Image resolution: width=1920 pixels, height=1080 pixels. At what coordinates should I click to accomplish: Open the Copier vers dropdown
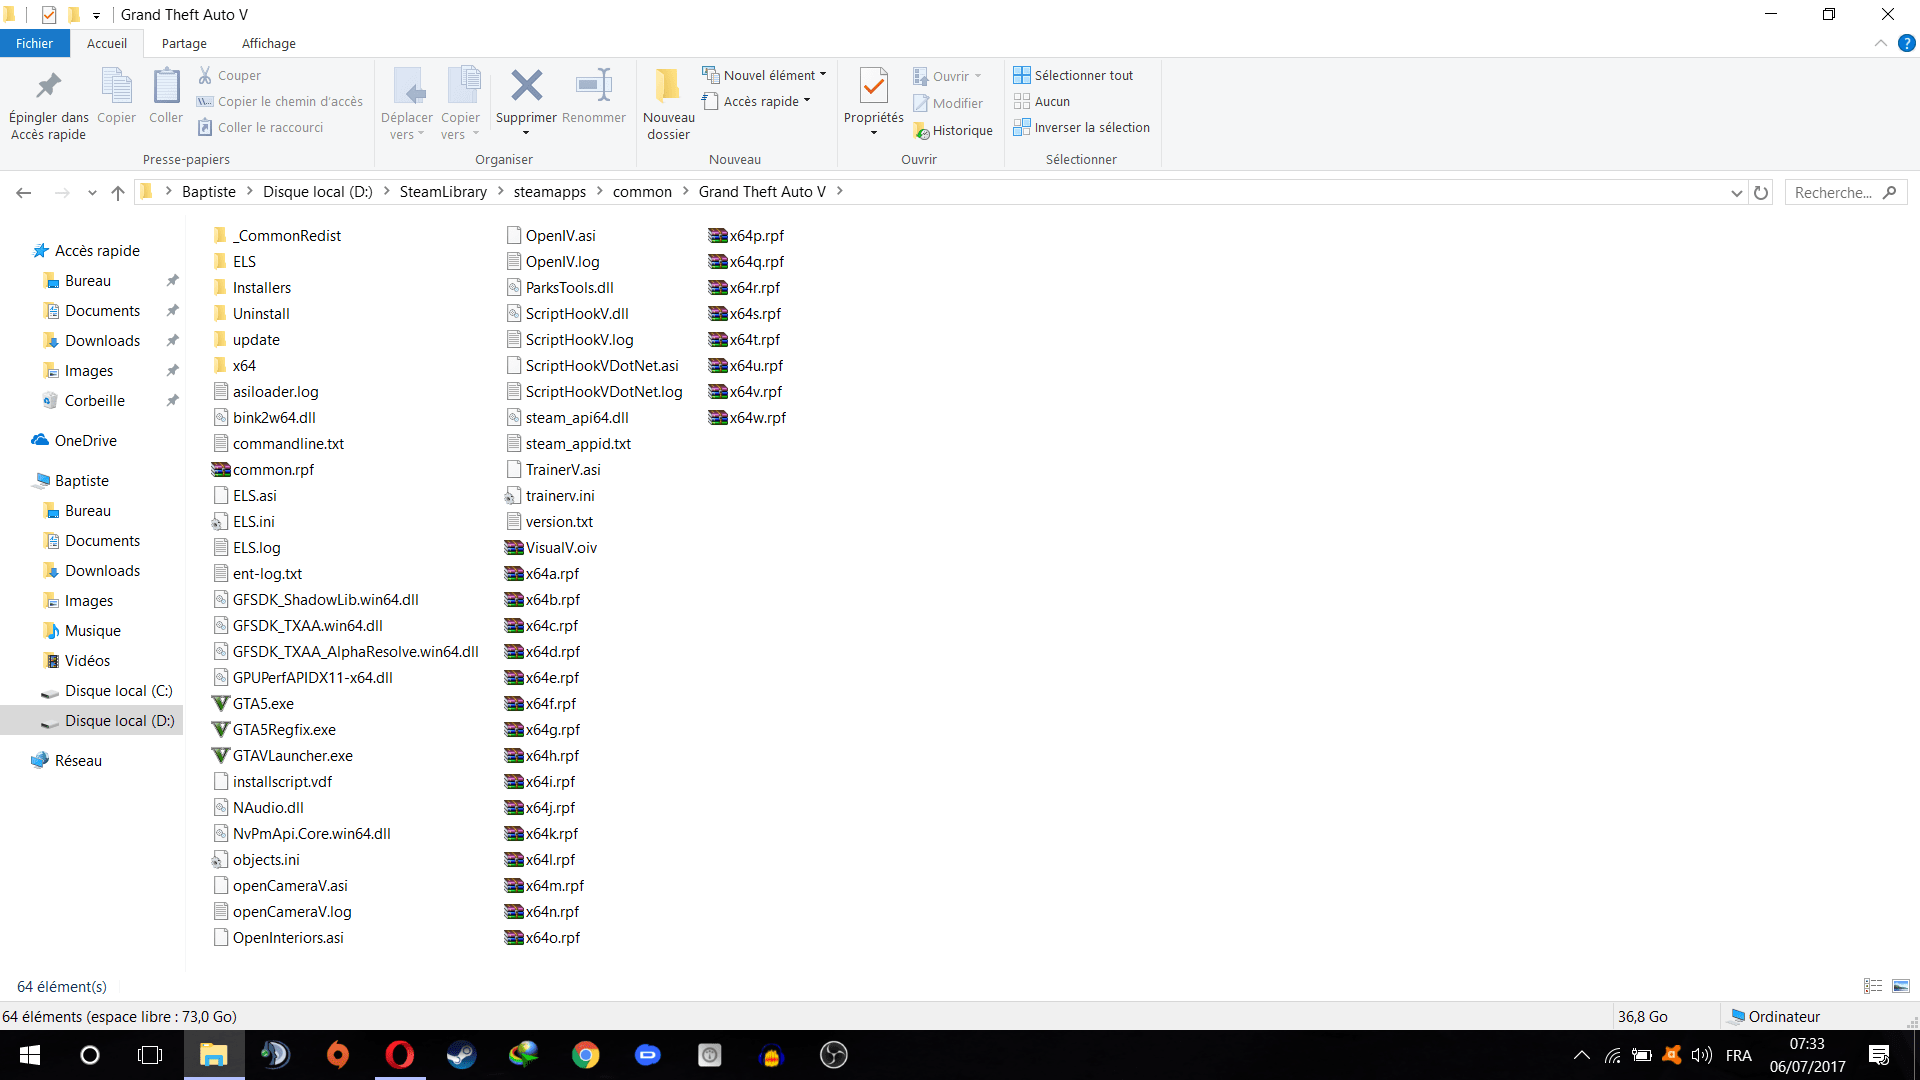[461, 104]
